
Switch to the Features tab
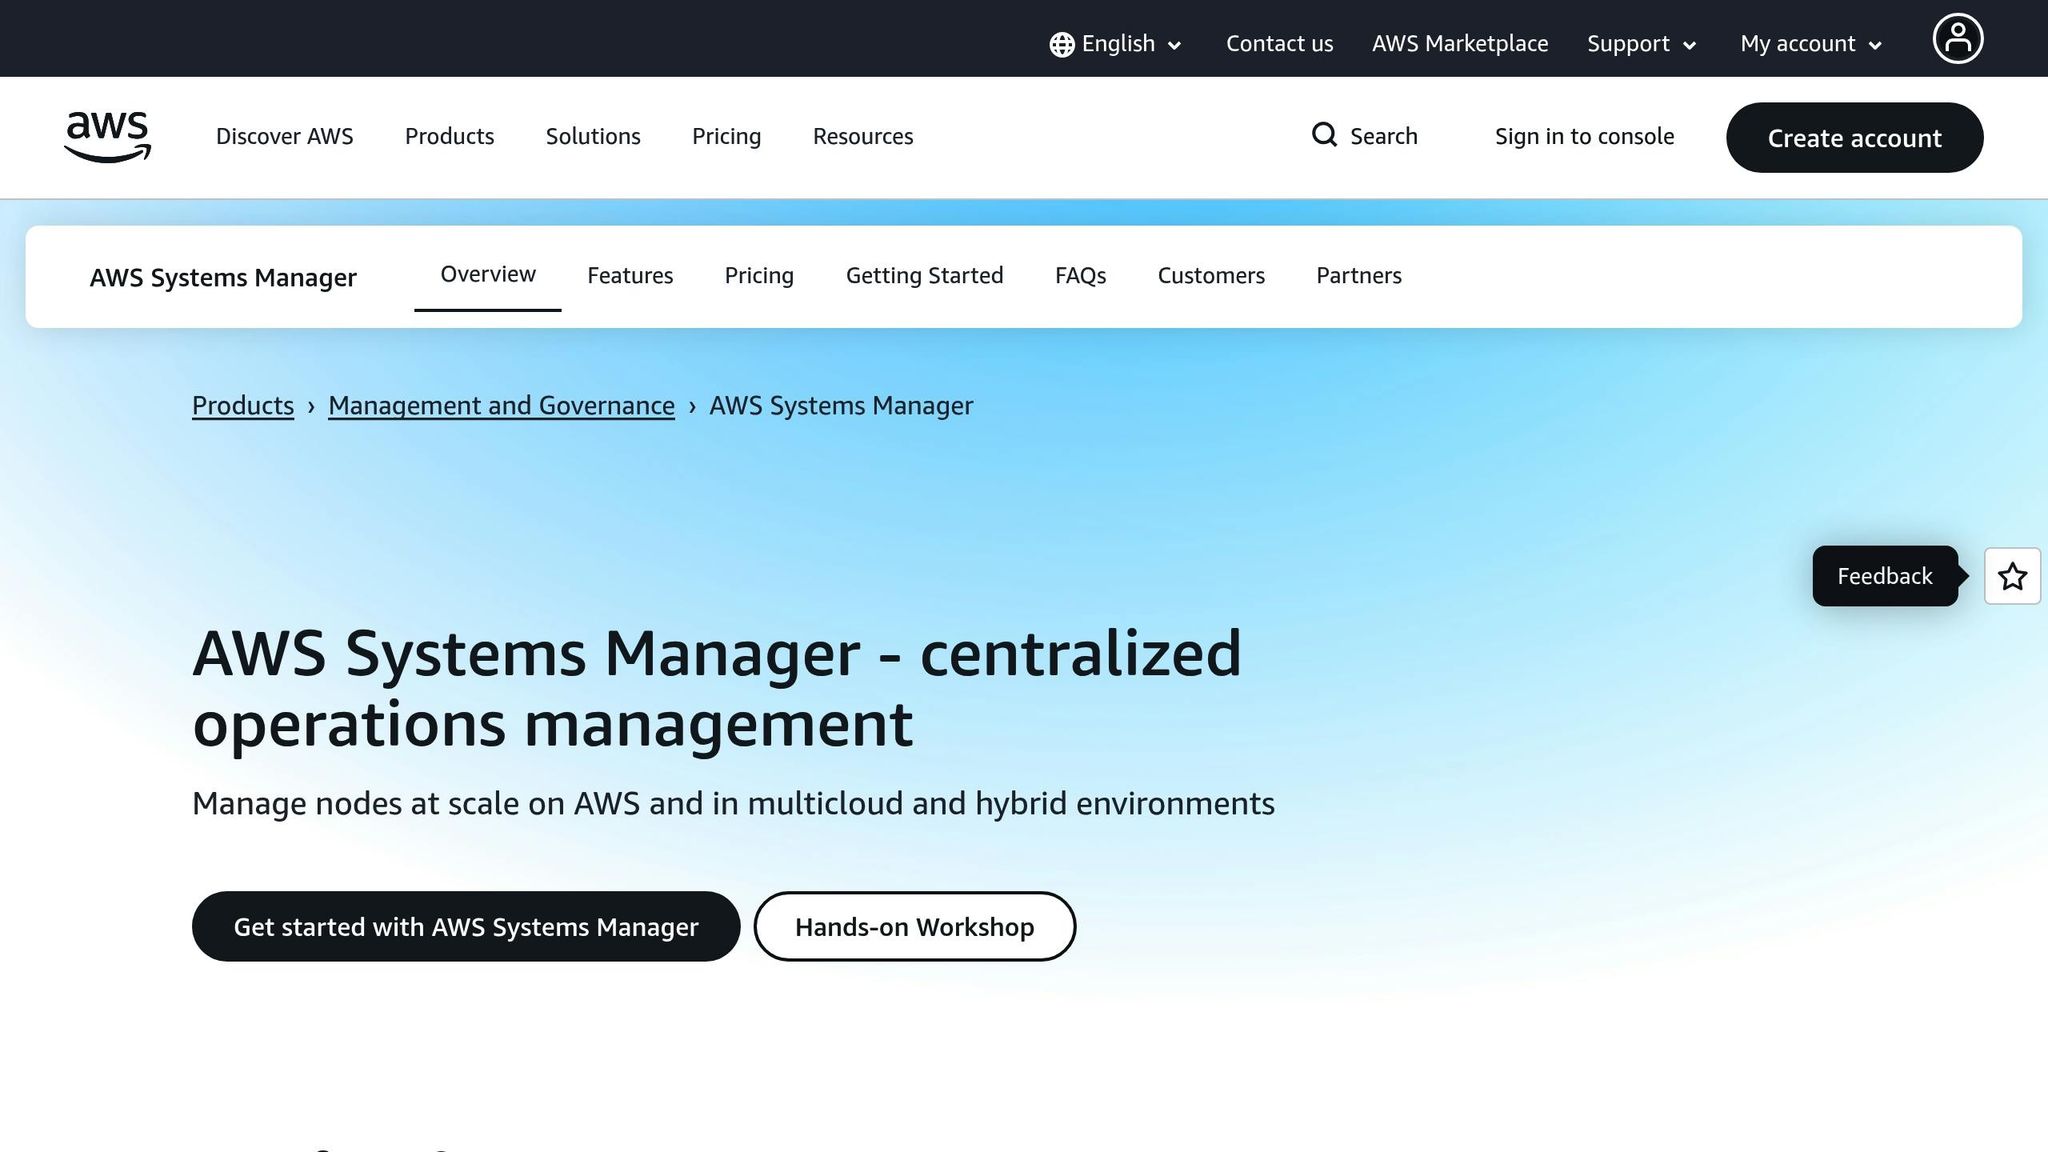click(x=630, y=275)
